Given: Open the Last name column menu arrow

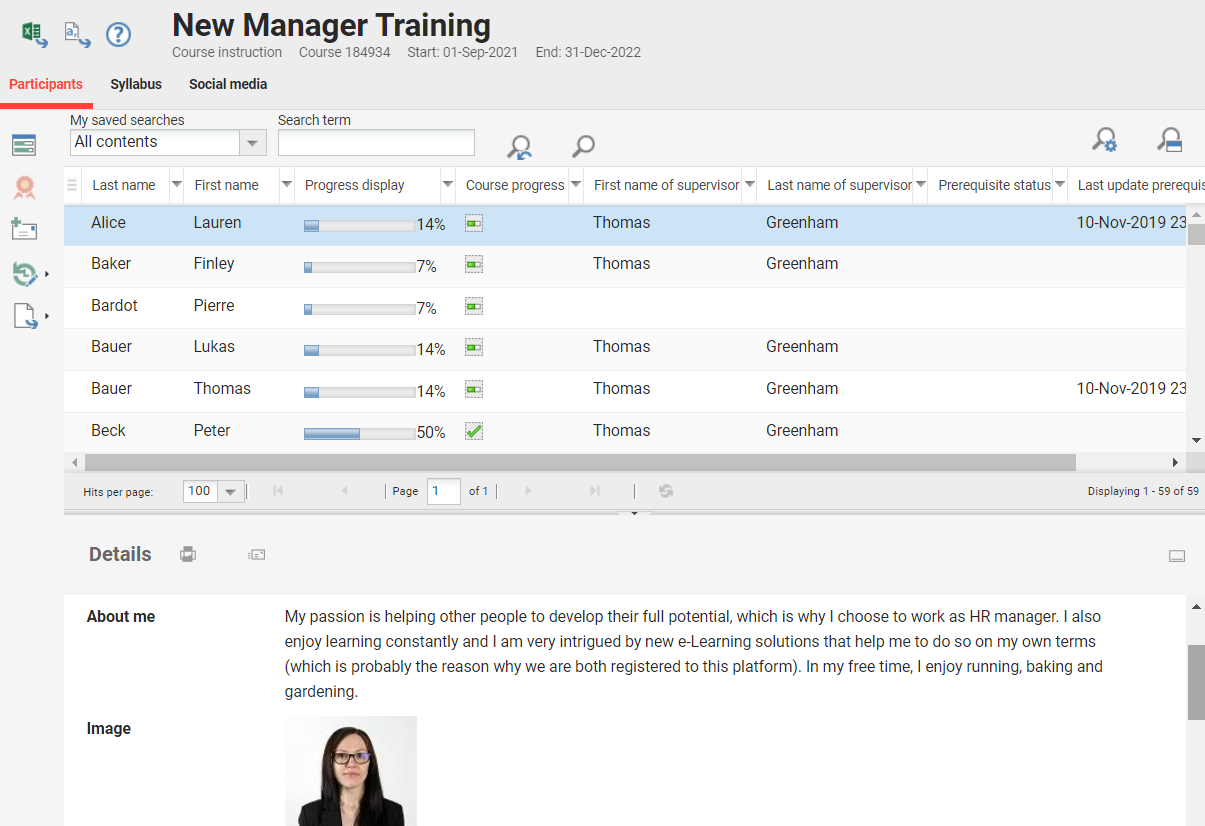Looking at the screenshot, I should [177, 185].
